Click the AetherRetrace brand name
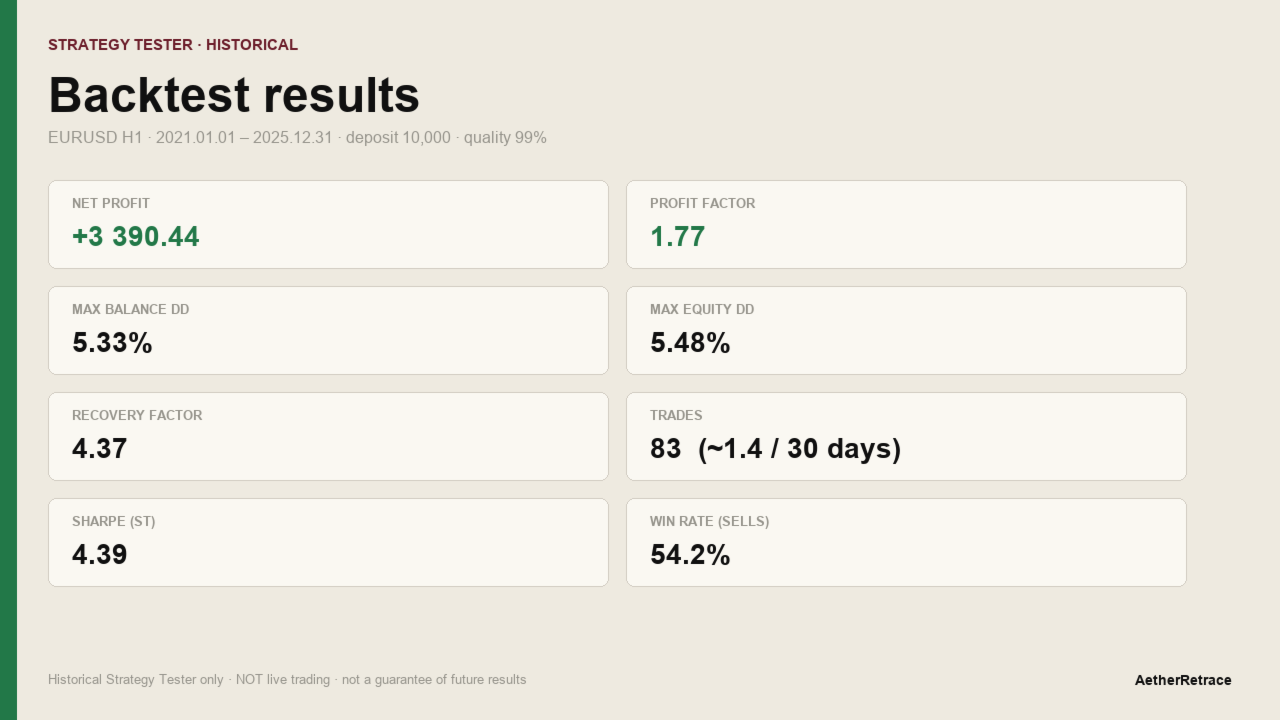 (1183, 680)
